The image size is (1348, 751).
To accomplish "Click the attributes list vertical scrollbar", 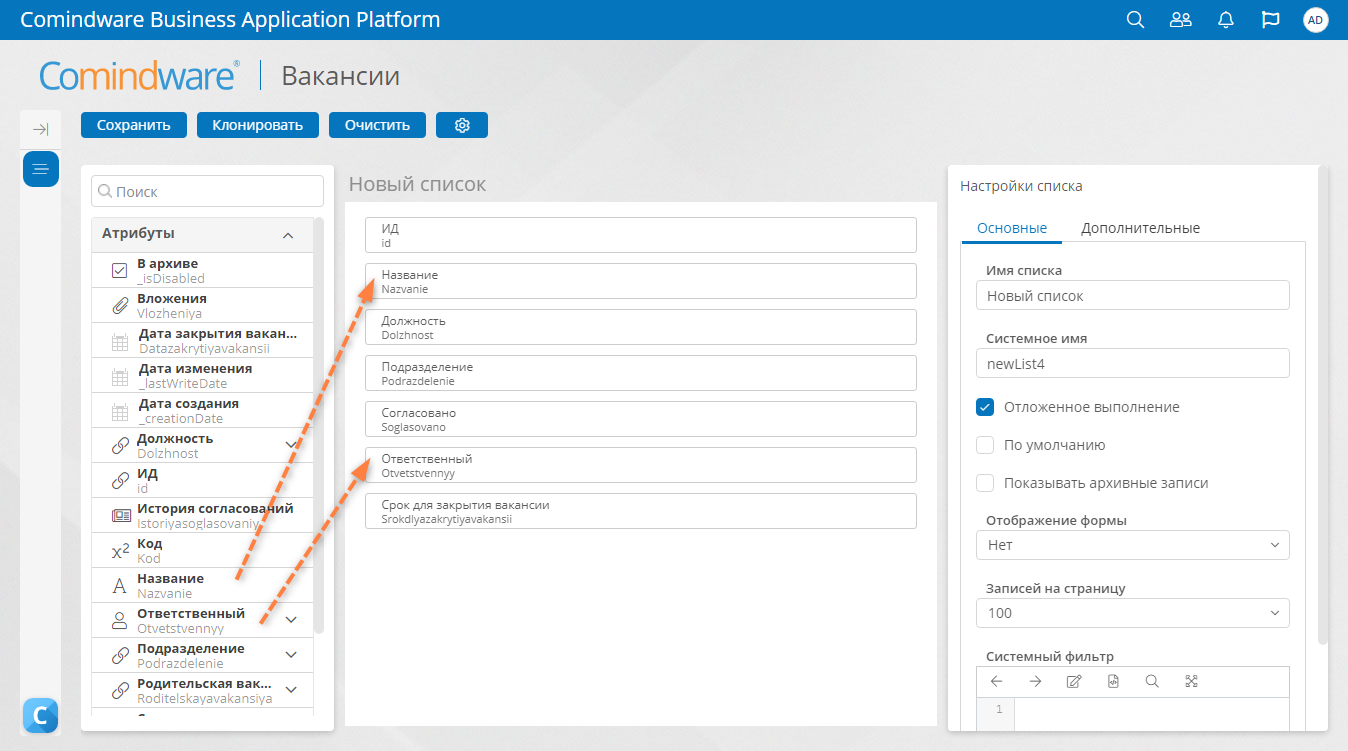I will click(319, 425).
